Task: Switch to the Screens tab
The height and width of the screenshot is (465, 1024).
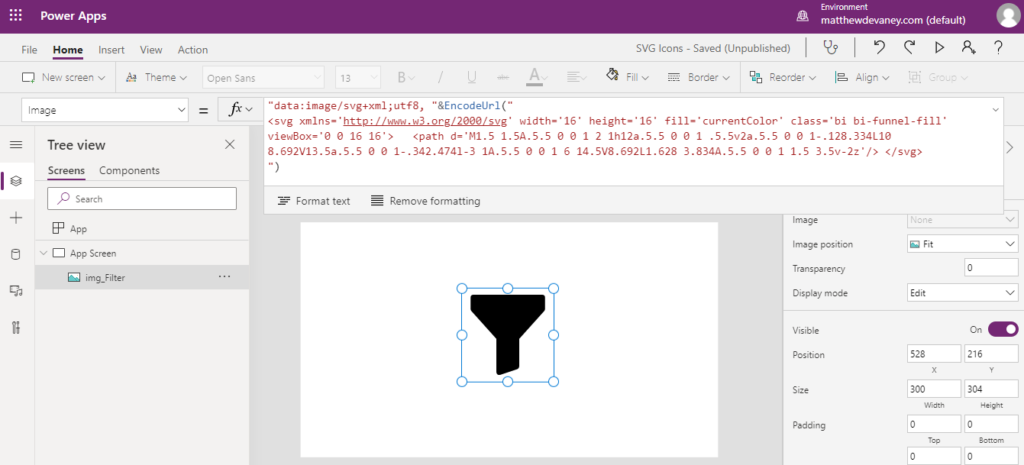Action: tap(66, 170)
